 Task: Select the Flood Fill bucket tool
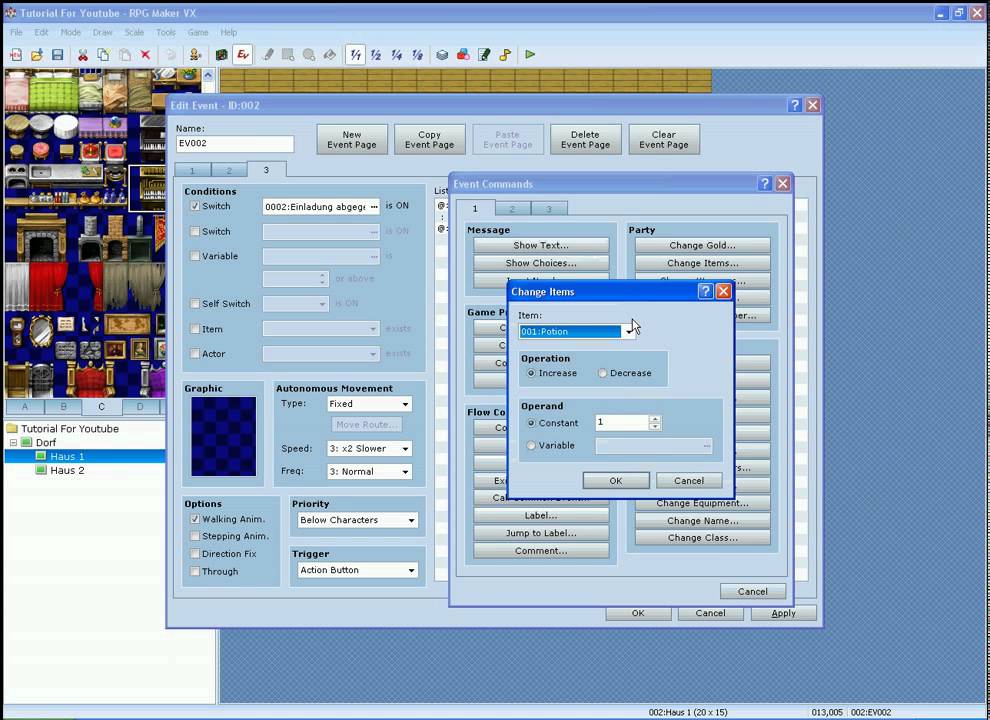pos(330,55)
